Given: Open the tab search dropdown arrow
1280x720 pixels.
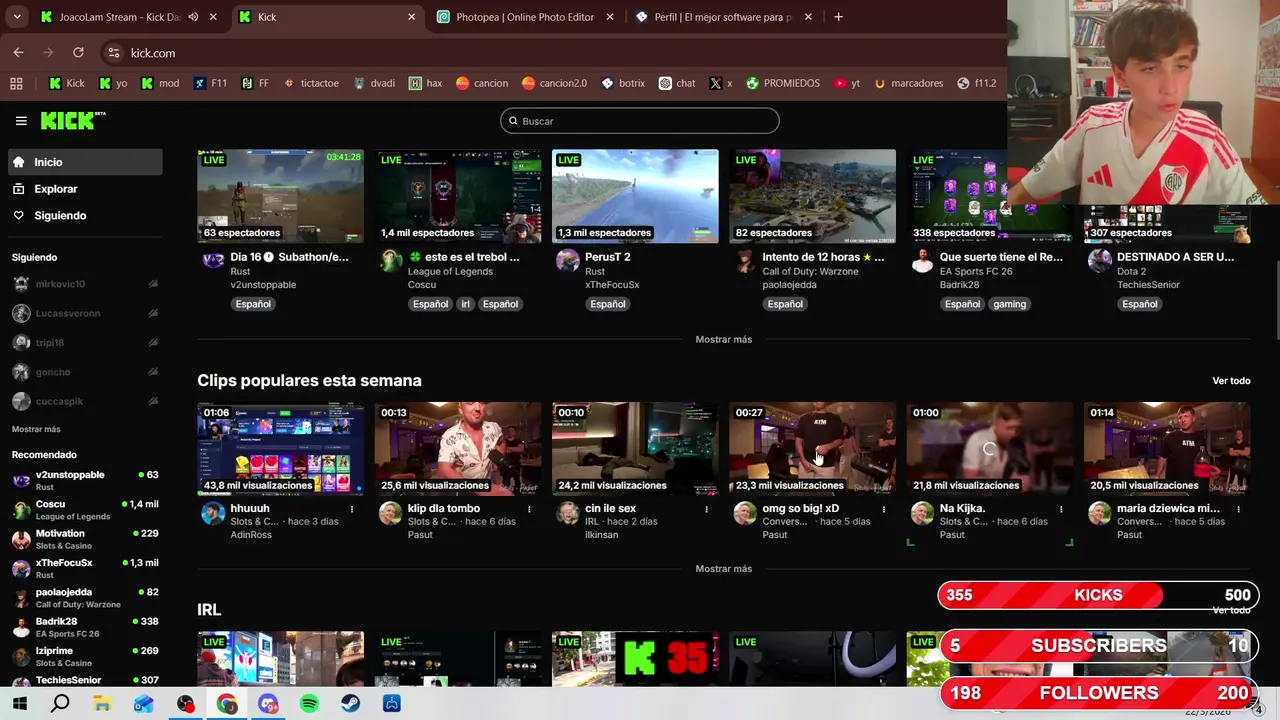Looking at the screenshot, I should click(17, 17).
